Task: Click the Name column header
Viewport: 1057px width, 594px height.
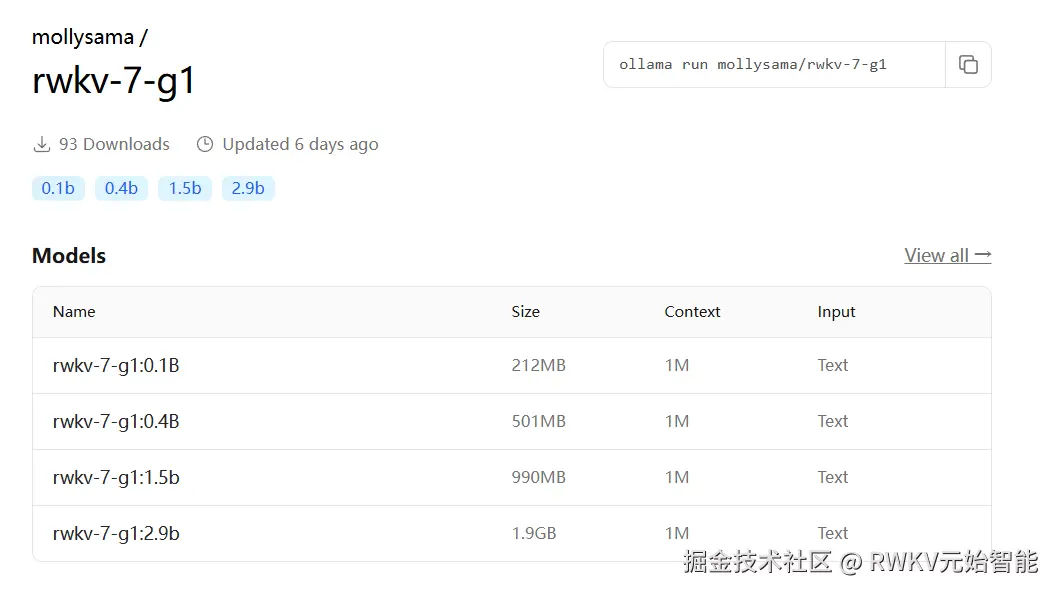Action: (74, 311)
